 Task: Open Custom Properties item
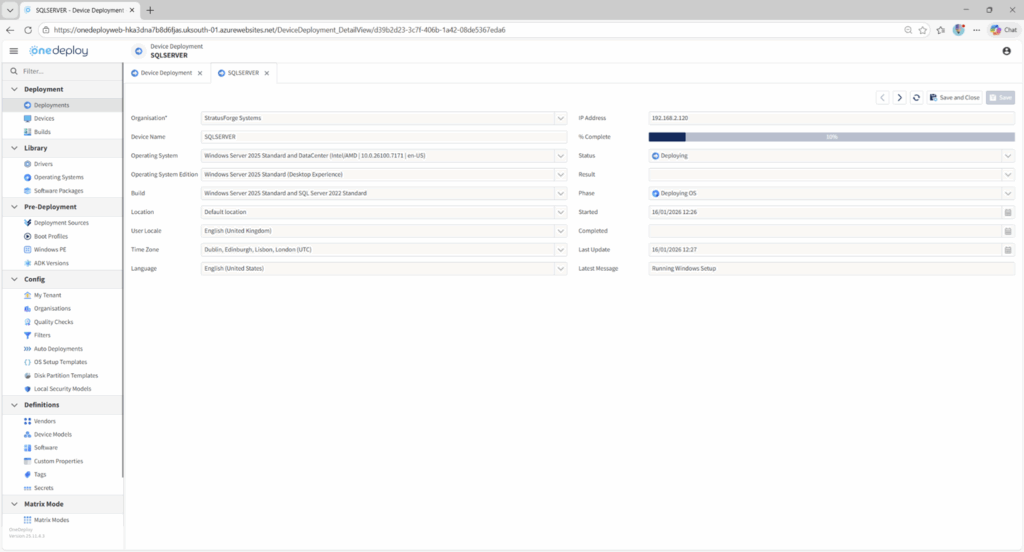(58, 461)
